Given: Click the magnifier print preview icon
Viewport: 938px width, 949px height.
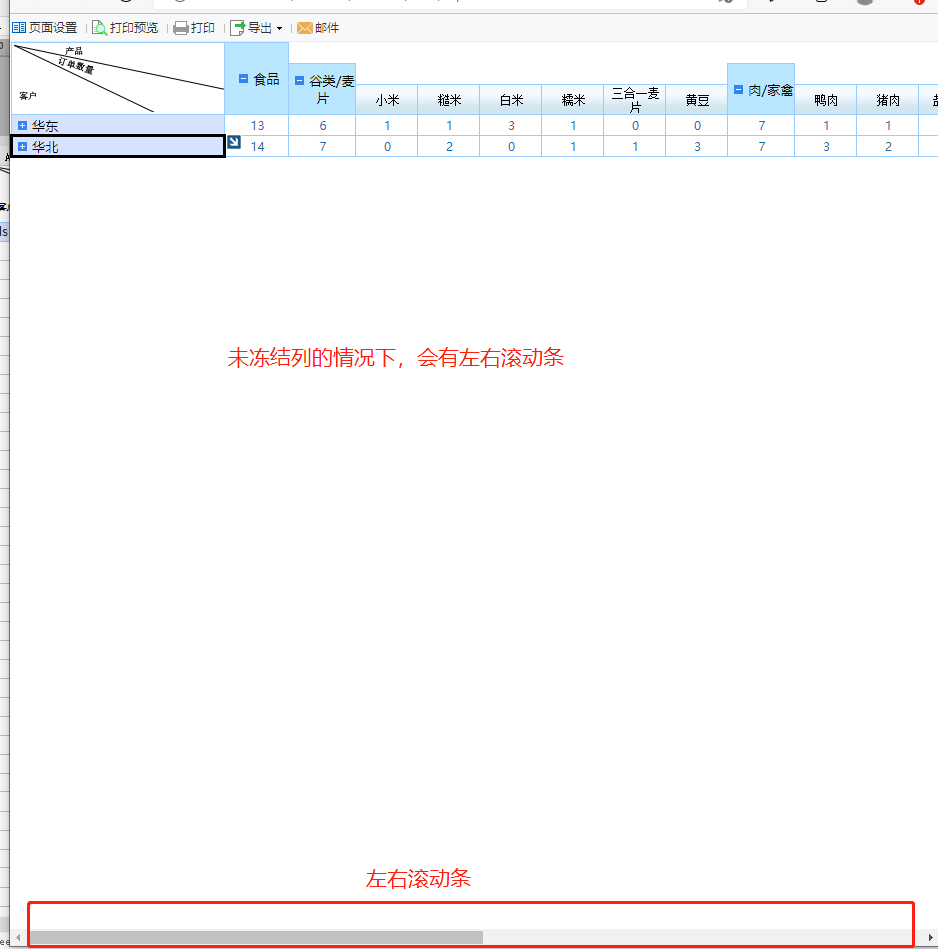Looking at the screenshot, I should [x=99, y=28].
